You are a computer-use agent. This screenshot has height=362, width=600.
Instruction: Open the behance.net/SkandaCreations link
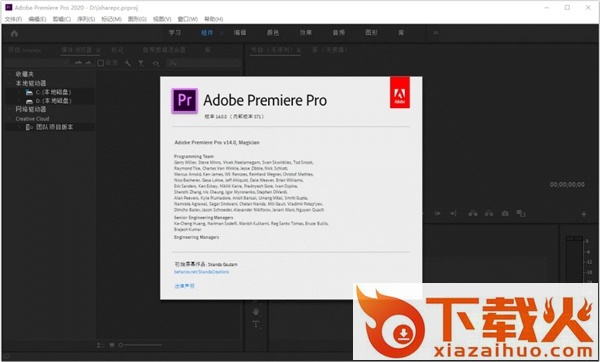pyautogui.click(x=201, y=272)
